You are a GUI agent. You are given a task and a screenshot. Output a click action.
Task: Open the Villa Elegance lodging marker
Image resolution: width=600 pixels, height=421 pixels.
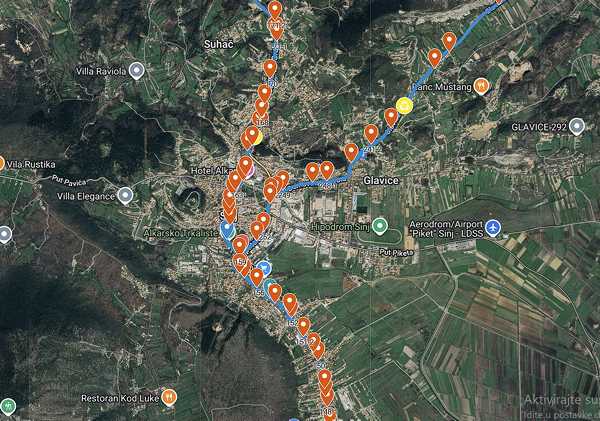[125, 196]
